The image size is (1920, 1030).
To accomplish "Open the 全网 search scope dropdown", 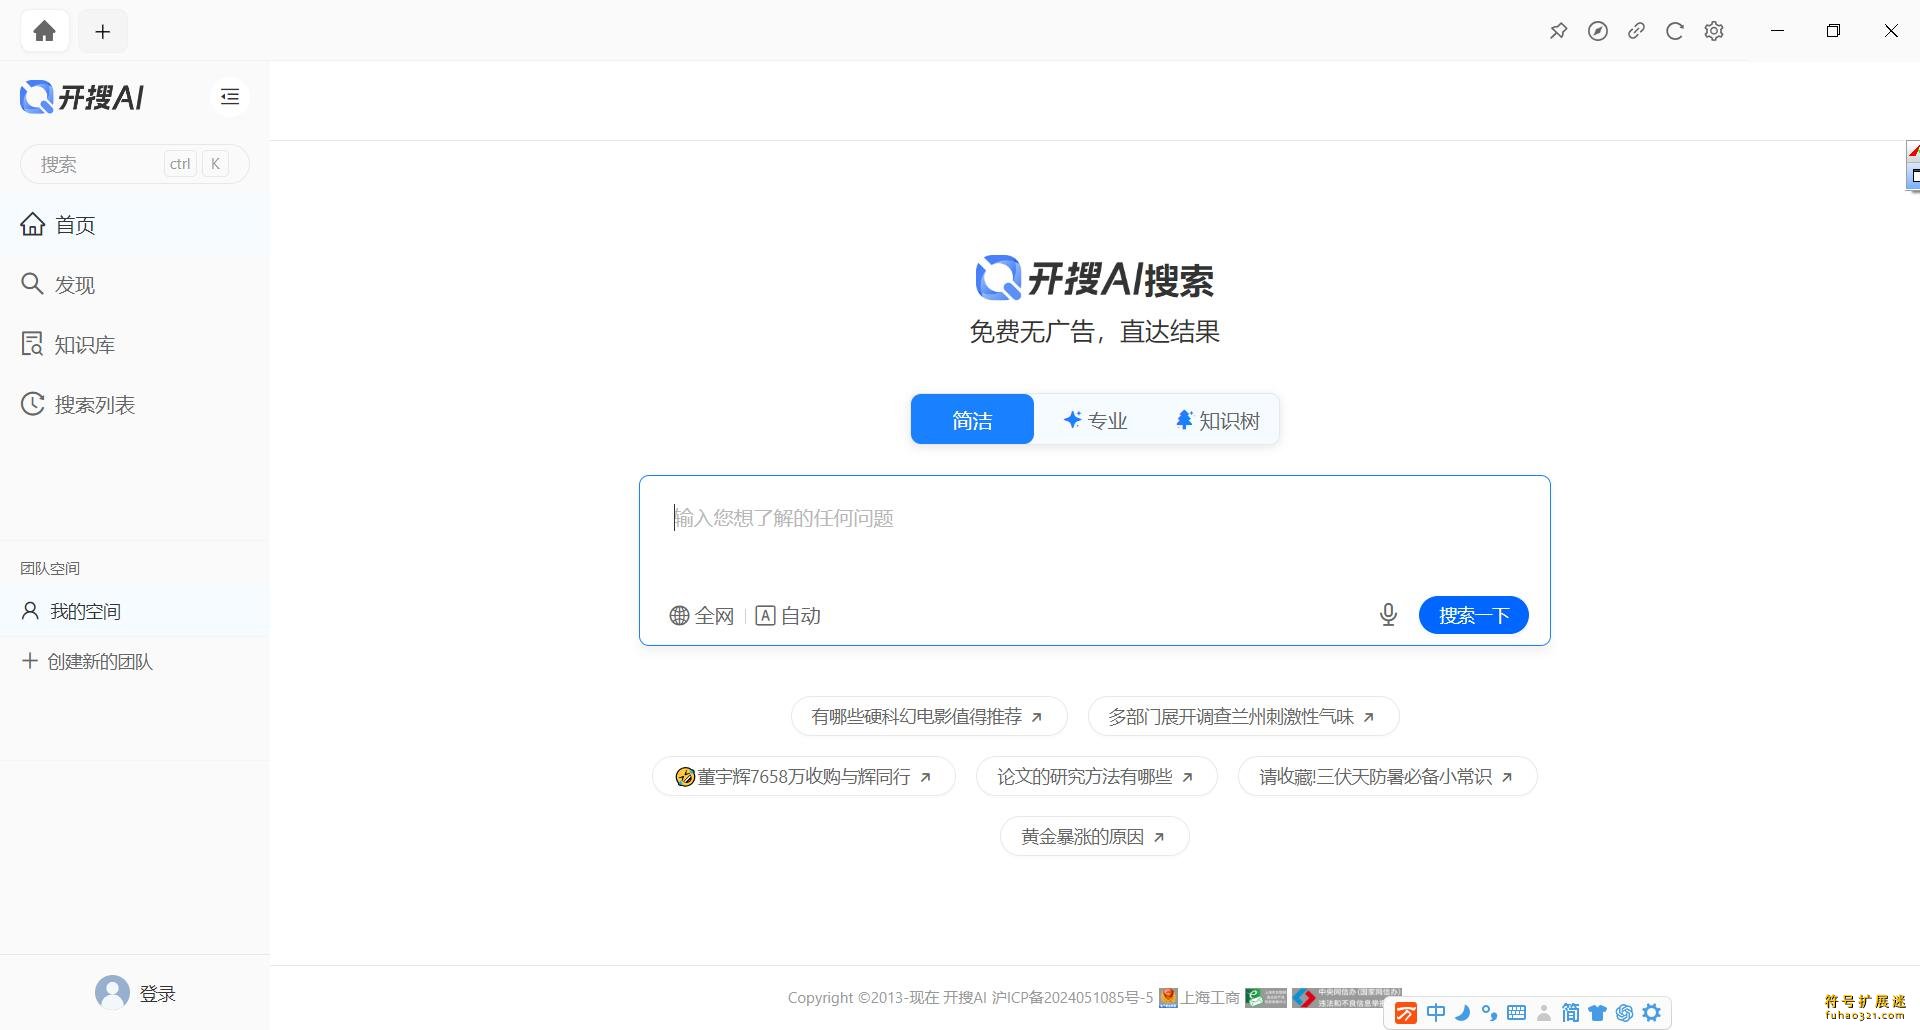I will point(701,615).
